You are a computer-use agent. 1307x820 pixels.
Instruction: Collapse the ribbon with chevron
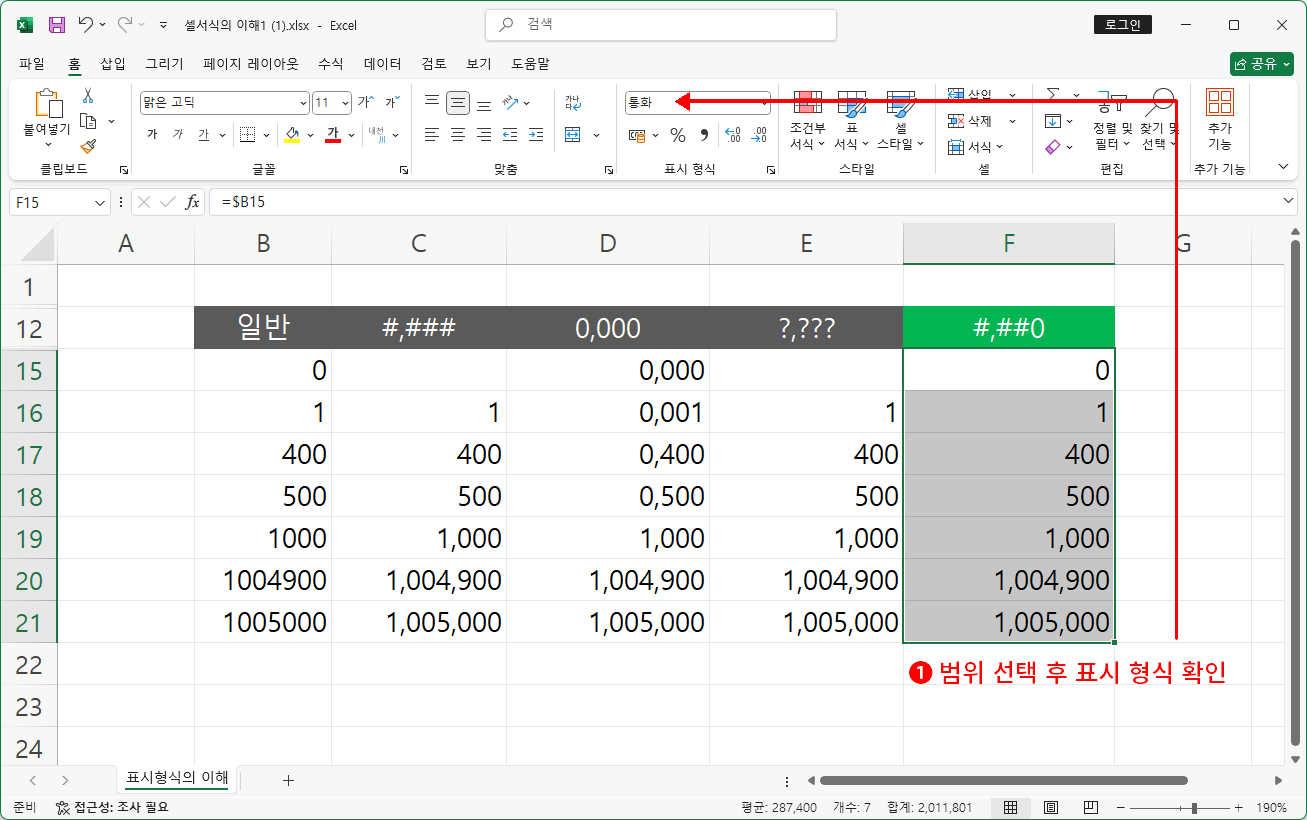[1284, 167]
